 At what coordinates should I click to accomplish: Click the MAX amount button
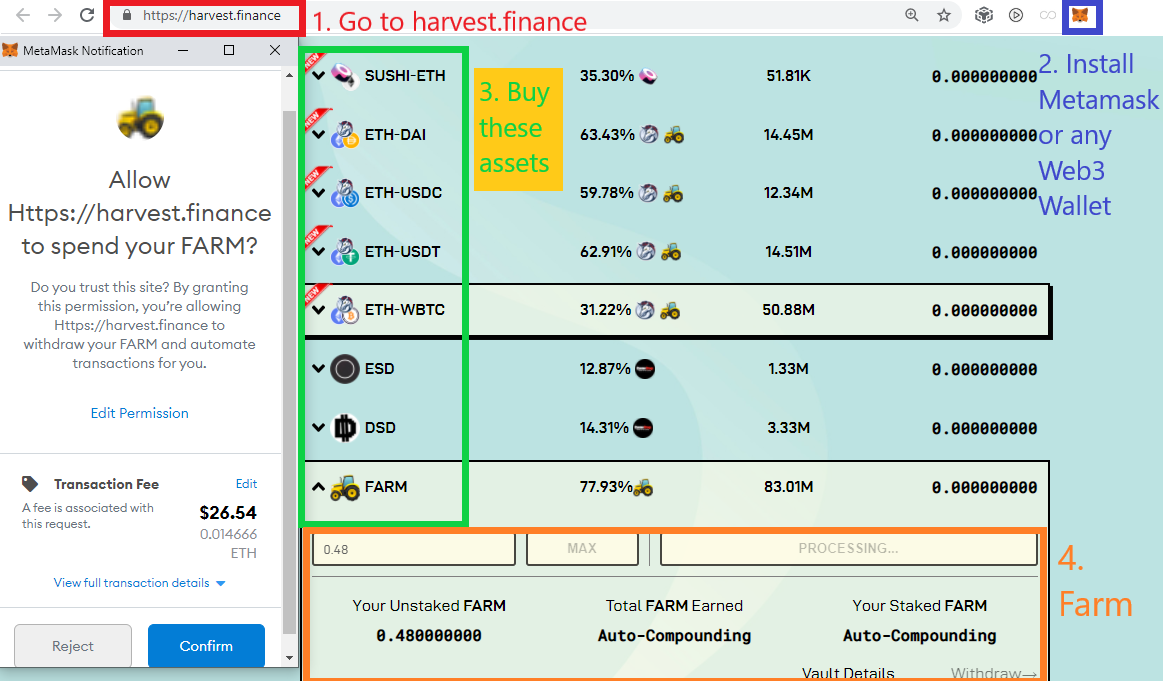(582, 549)
